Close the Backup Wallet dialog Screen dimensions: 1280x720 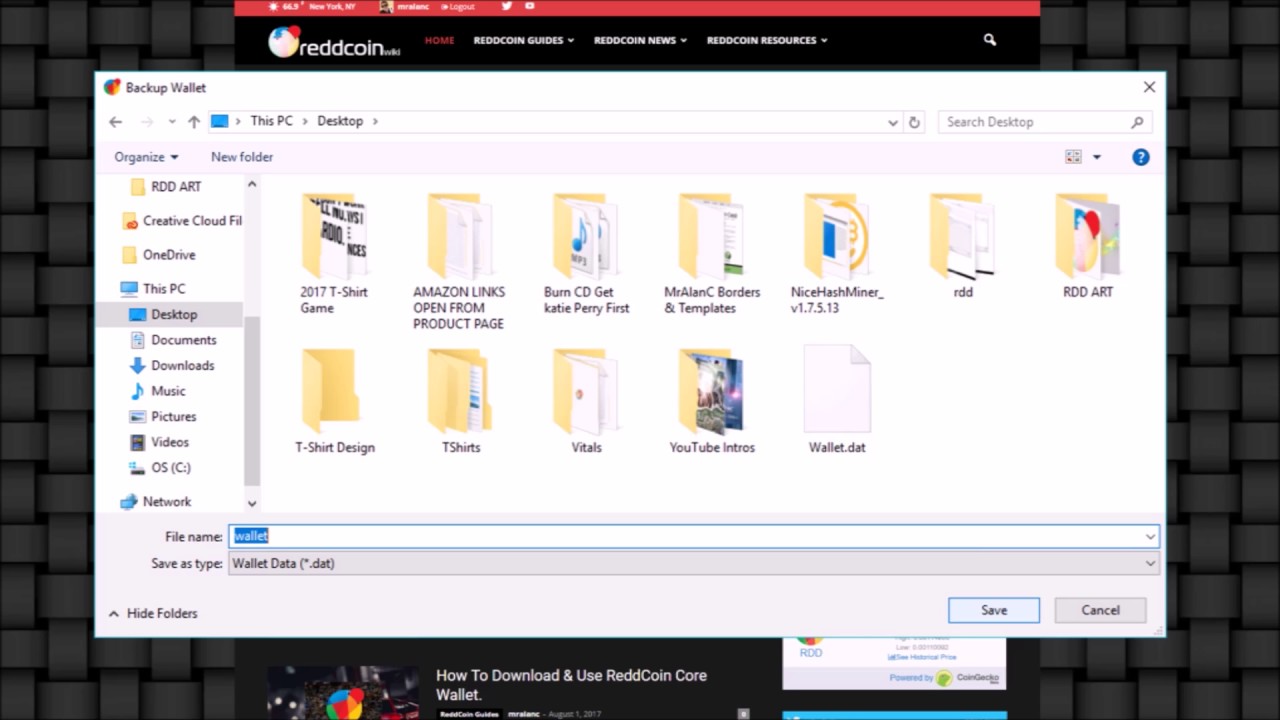click(x=1149, y=87)
